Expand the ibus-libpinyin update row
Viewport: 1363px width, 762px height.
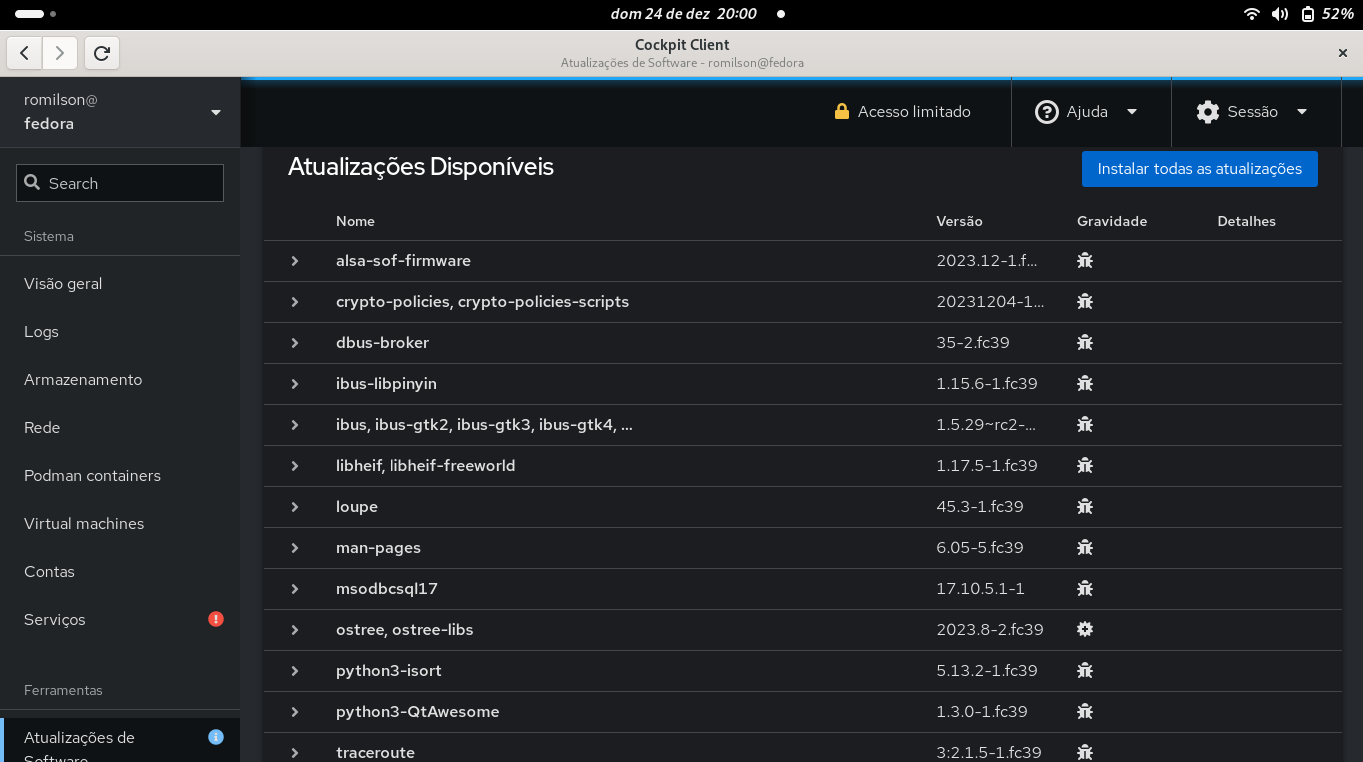tap(295, 384)
